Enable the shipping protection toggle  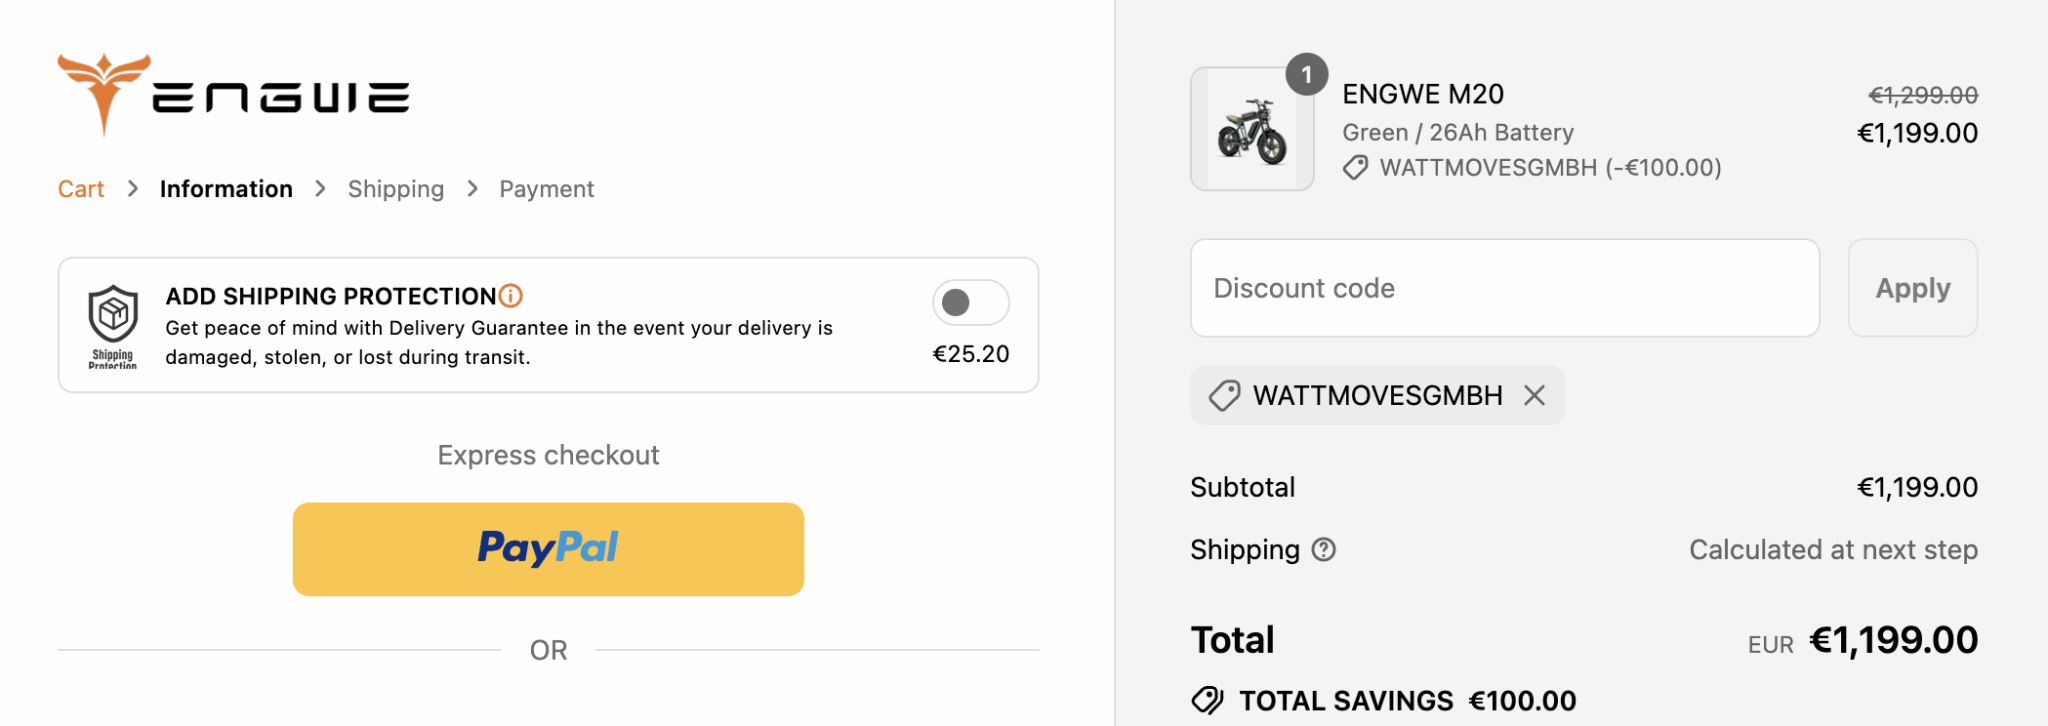970,303
